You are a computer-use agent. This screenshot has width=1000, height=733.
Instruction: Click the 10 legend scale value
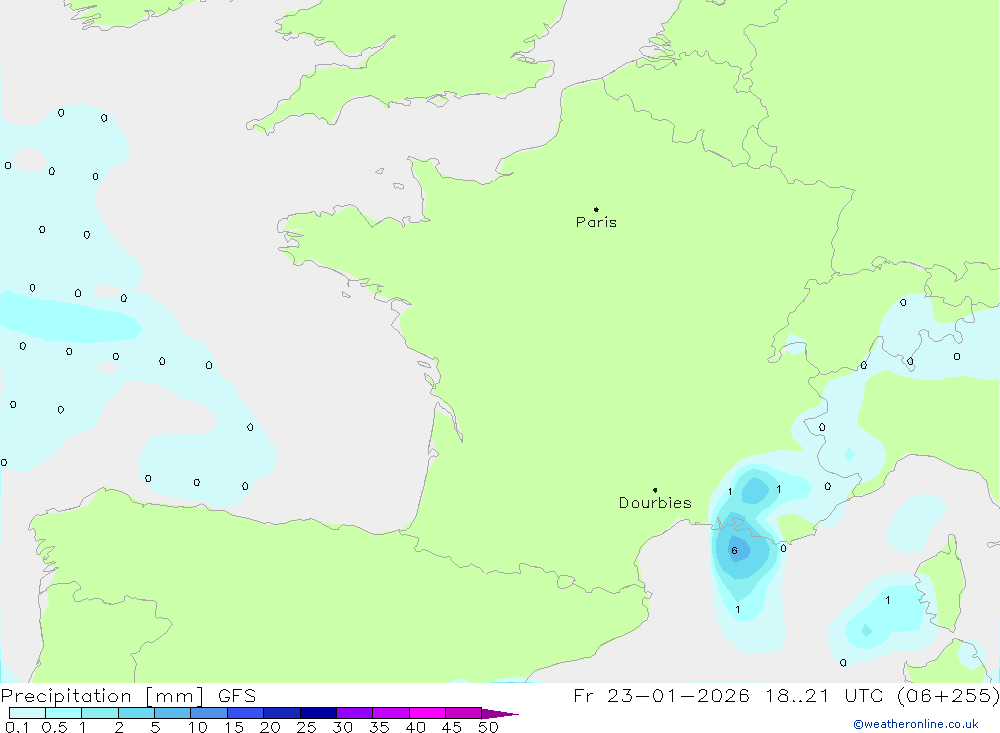pos(197,727)
